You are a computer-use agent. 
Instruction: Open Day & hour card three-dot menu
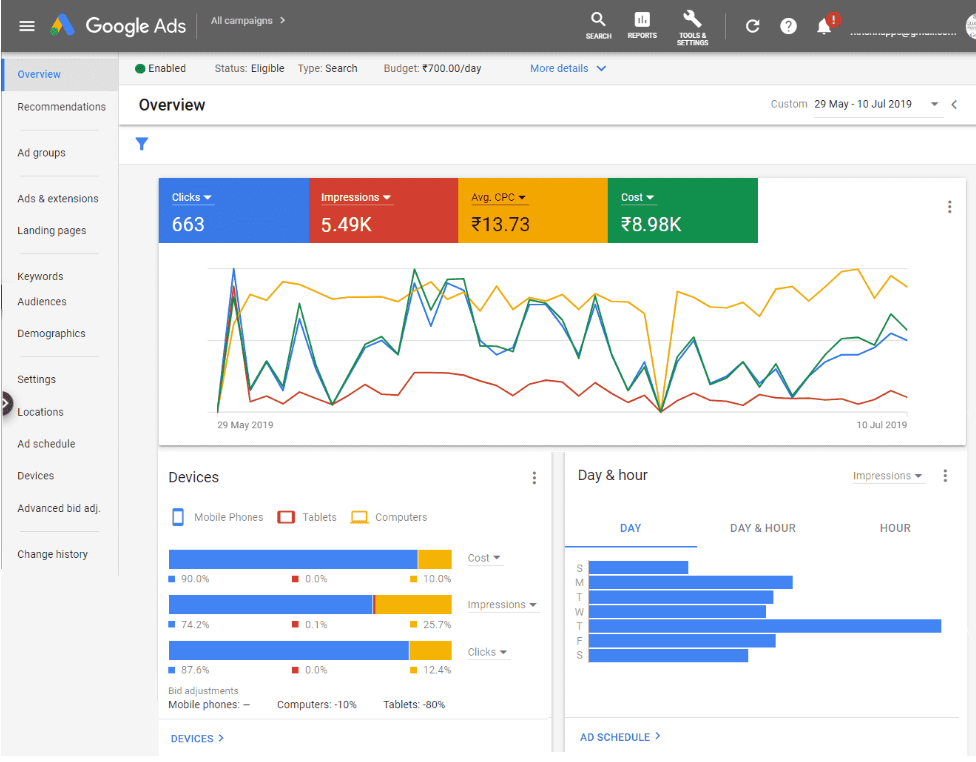(945, 476)
